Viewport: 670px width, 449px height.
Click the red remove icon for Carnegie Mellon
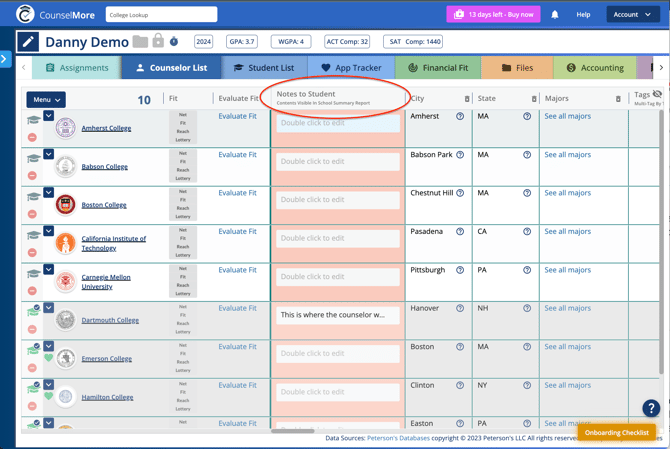click(x=32, y=291)
